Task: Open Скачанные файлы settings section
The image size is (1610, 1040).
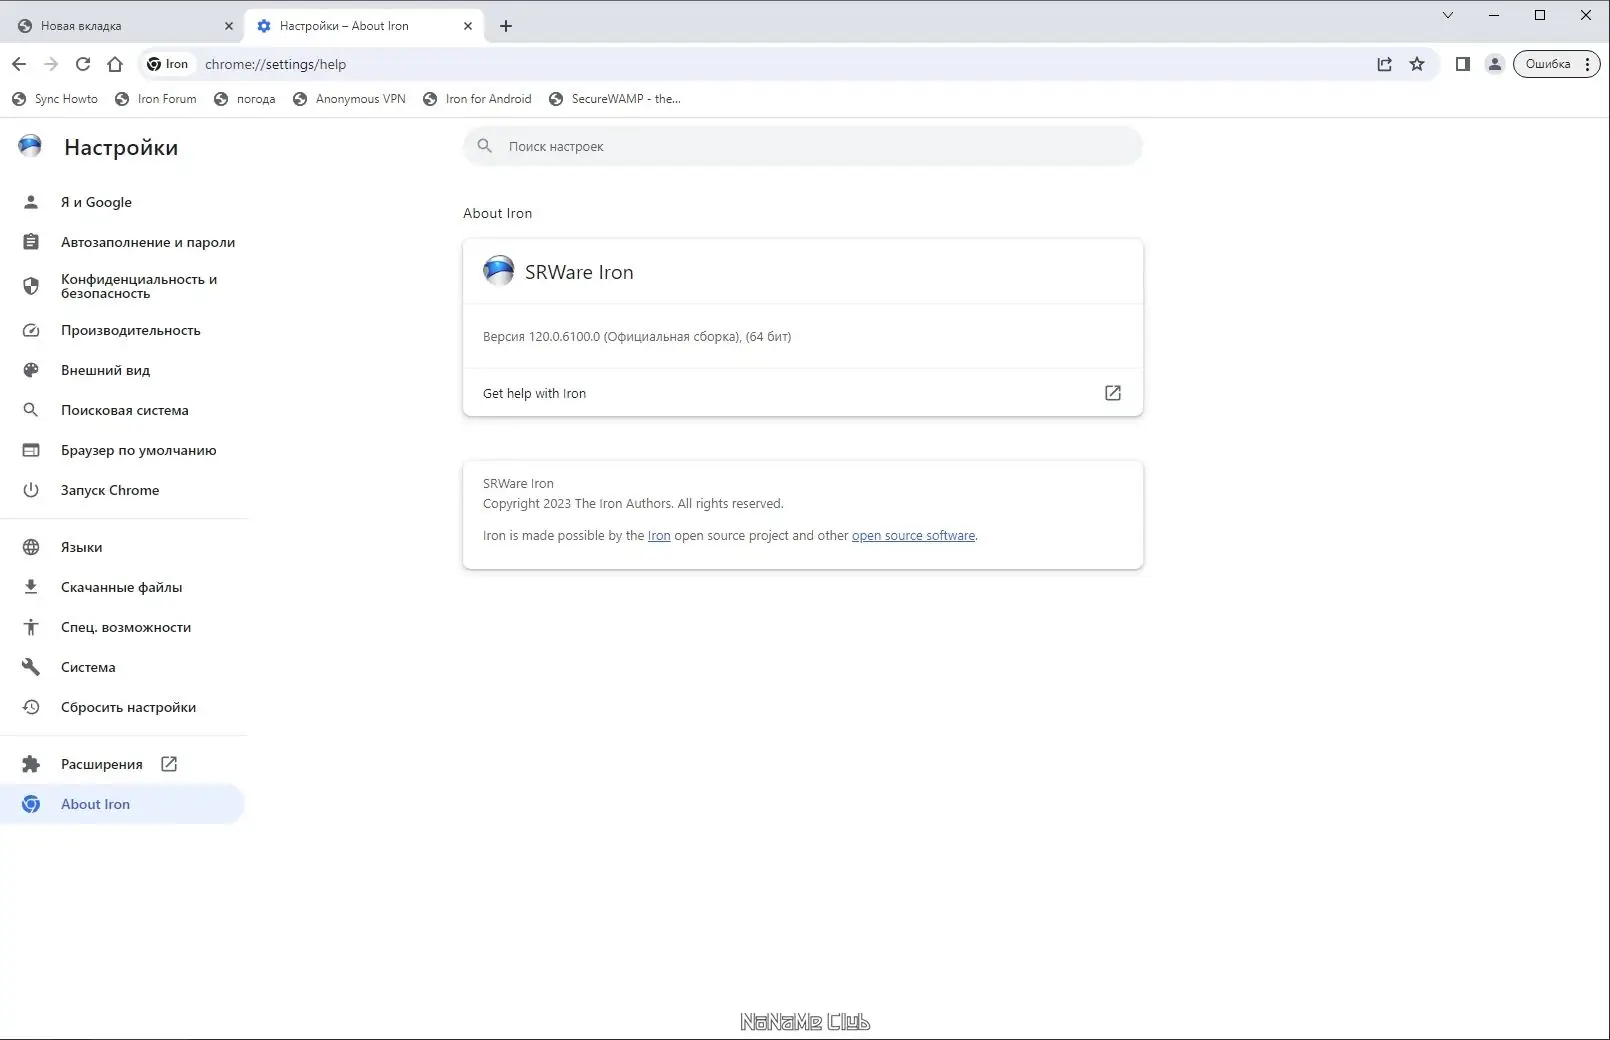Action: pos(123,587)
